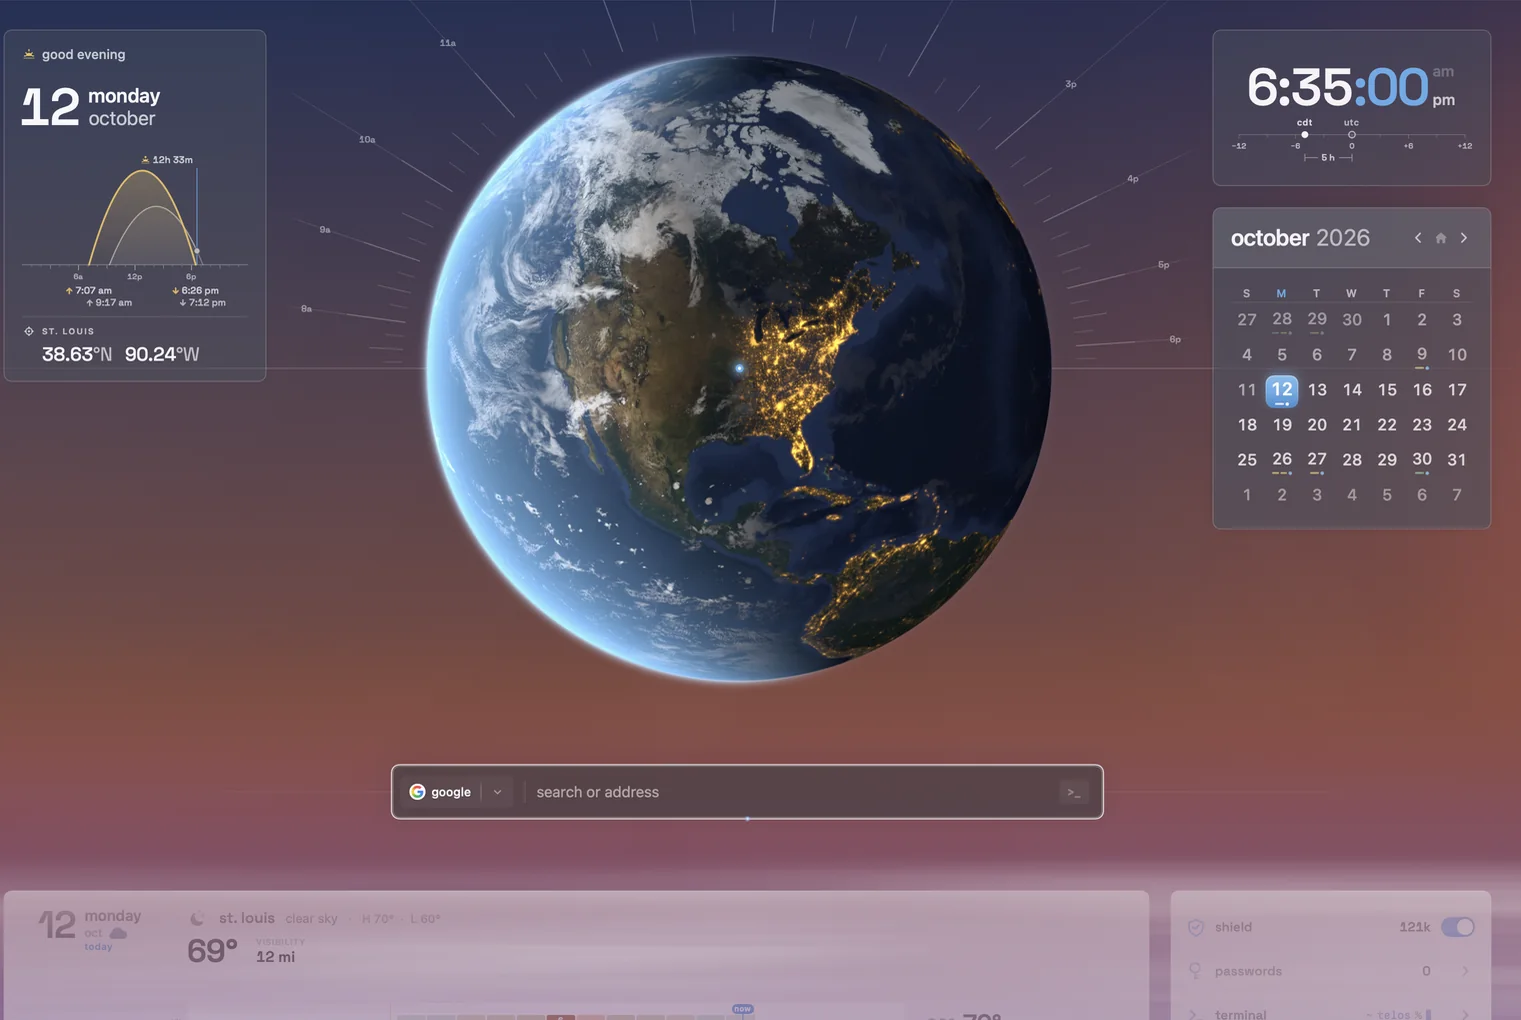The image size is (1521, 1020).
Task: Click the october 2026 calendar heading
Action: (1300, 238)
